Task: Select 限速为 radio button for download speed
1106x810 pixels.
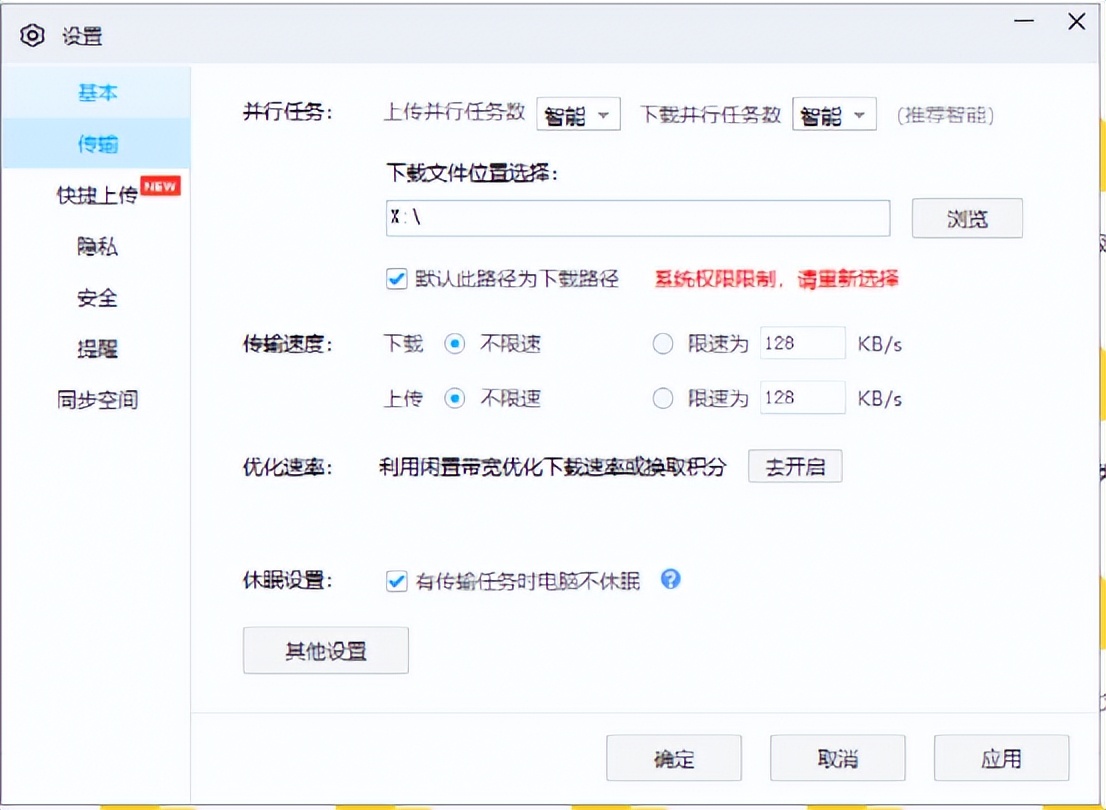Action: point(663,343)
